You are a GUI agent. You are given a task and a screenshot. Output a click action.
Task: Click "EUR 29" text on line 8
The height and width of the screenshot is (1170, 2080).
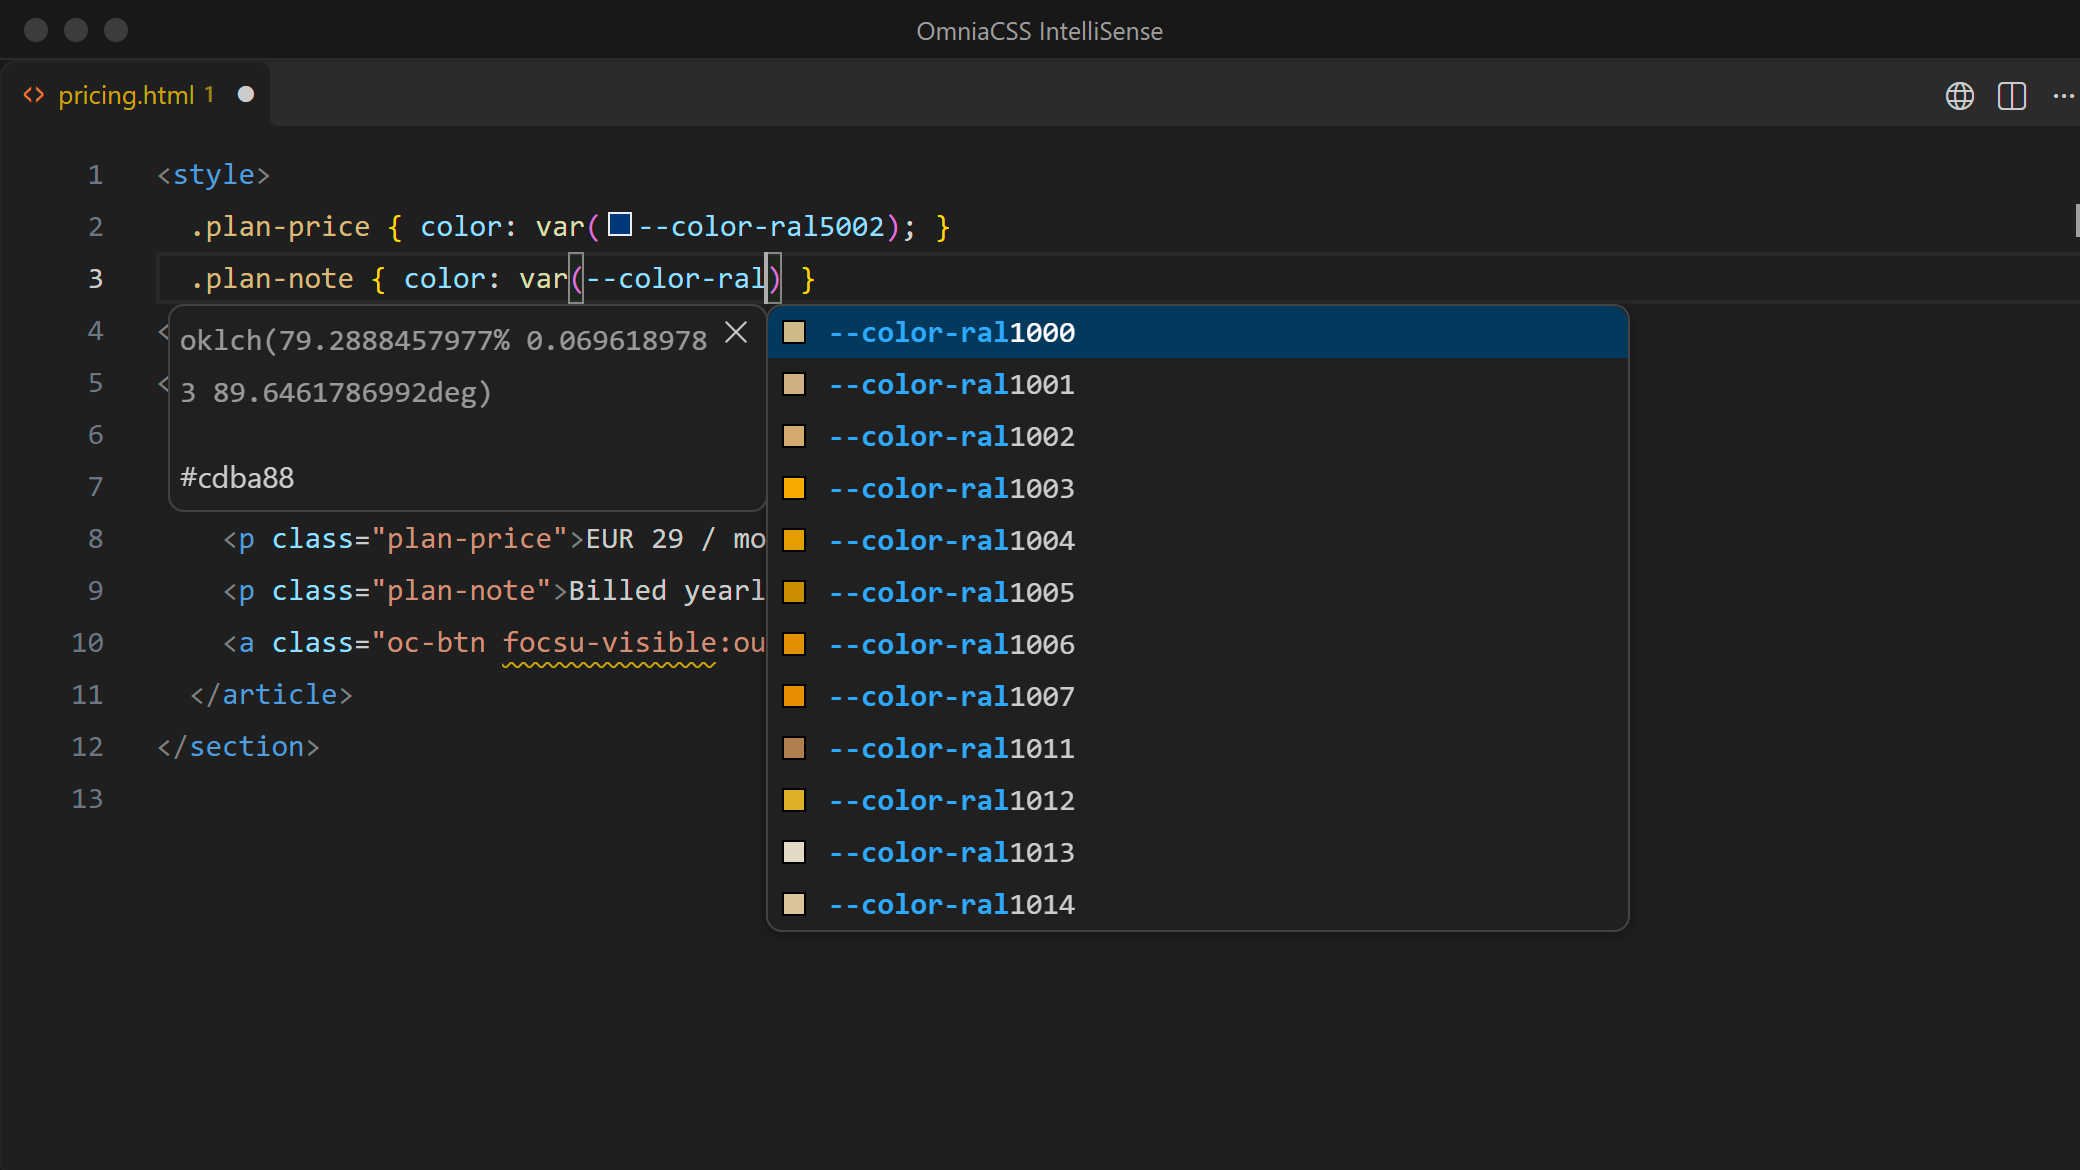[x=635, y=539]
